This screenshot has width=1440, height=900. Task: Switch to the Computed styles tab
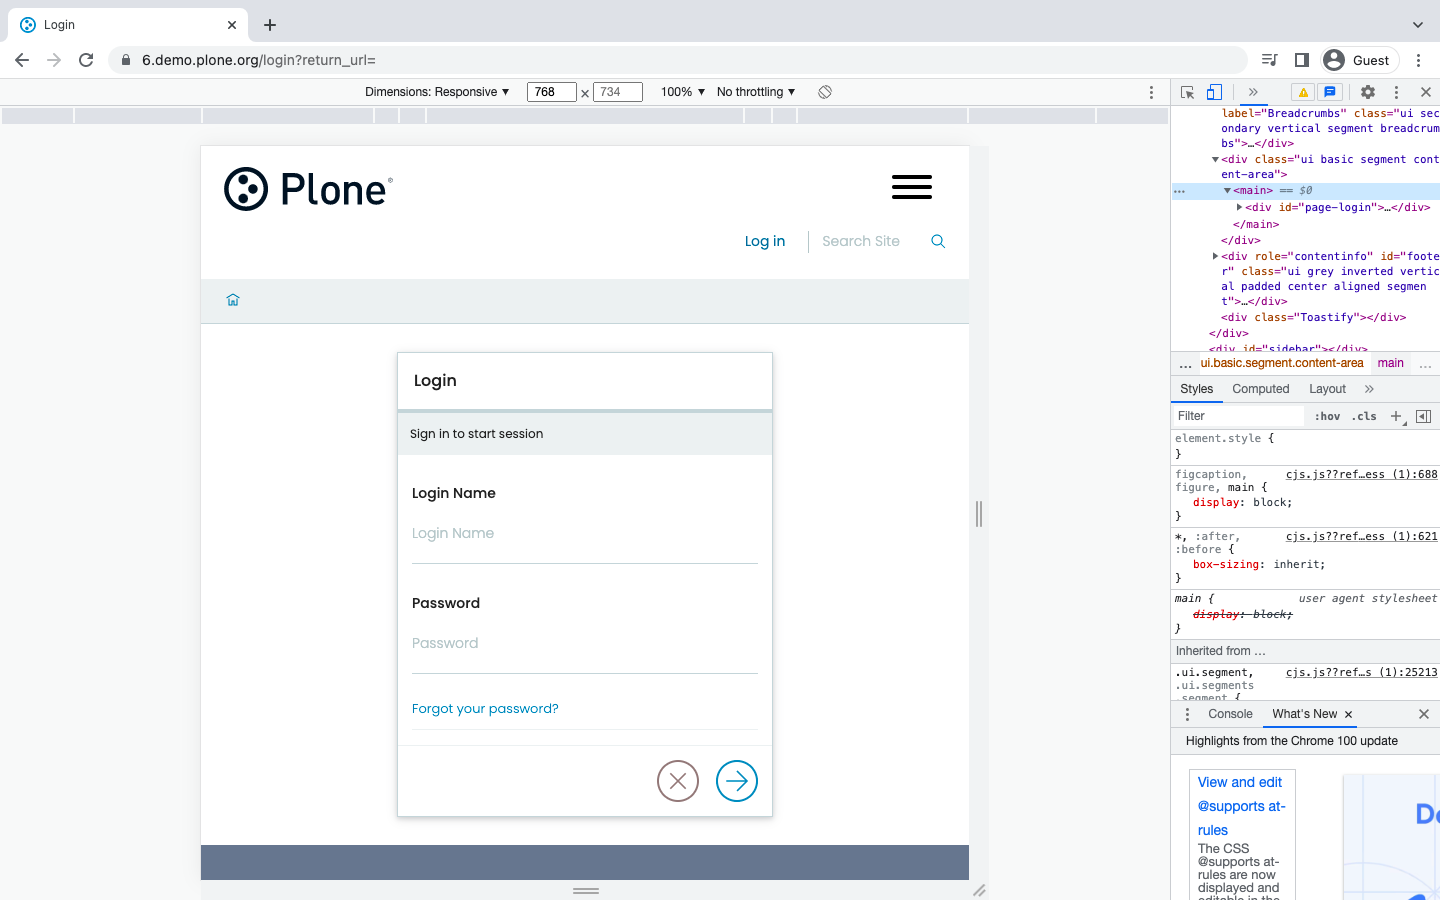click(1260, 389)
